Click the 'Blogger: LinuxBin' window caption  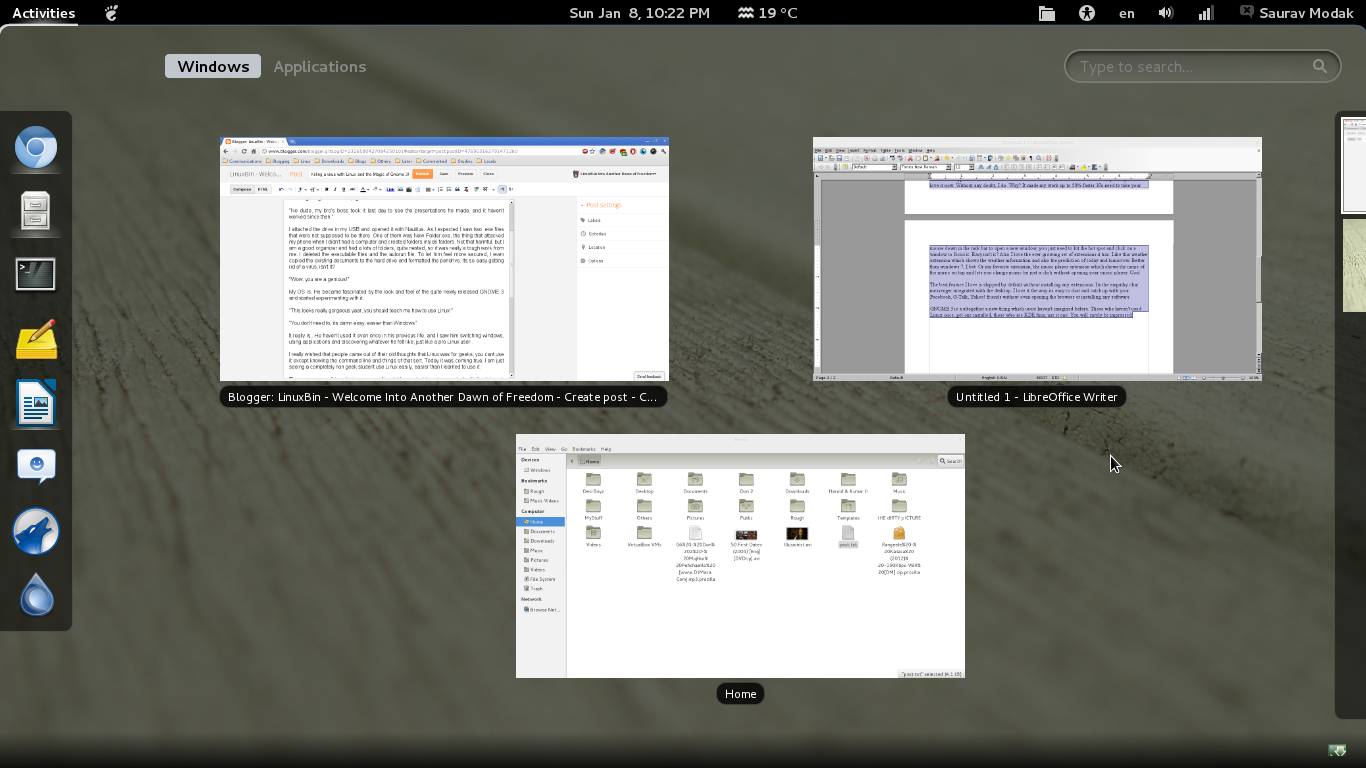tap(443, 397)
